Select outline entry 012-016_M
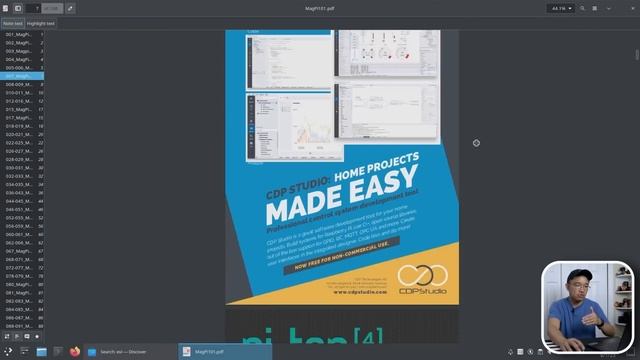This screenshot has width=640, height=360. pos(22,101)
